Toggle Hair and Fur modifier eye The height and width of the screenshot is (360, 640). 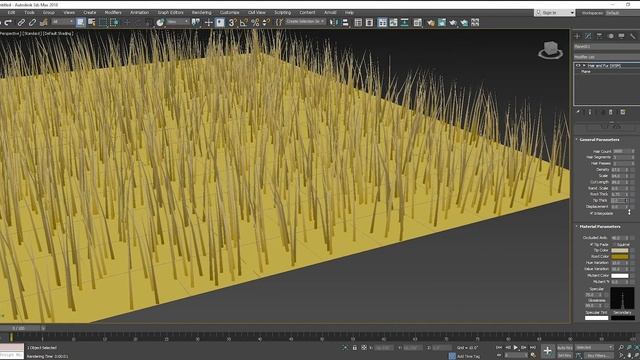pyautogui.click(x=578, y=65)
